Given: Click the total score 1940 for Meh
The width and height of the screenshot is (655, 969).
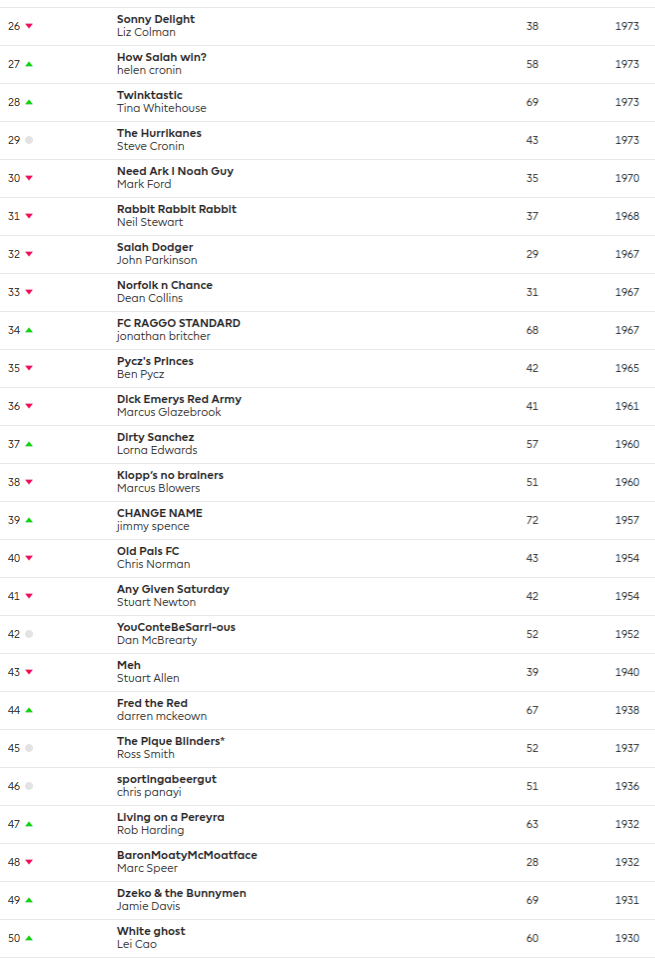Looking at the screenshot, I should [x=627, y=672].
